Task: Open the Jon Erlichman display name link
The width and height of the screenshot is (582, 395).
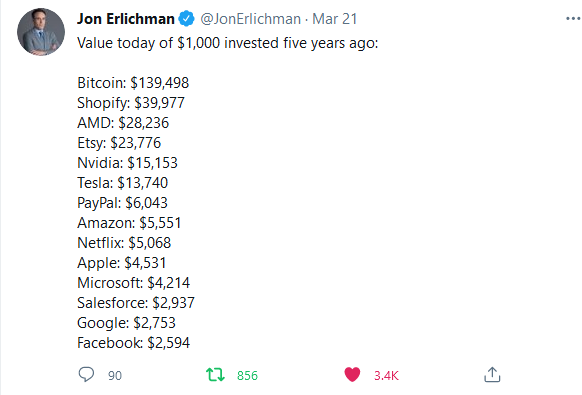Action: point(126,19)
